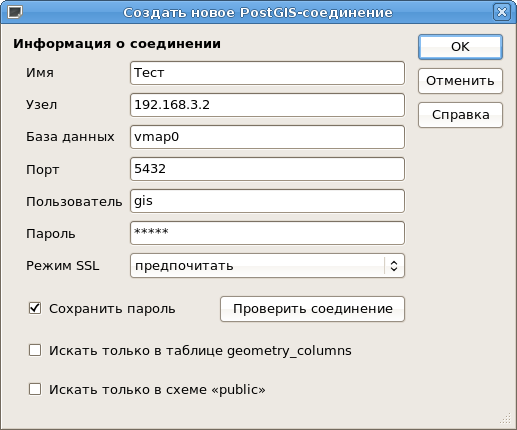Click the Порт field showing 5432
The height and width of the screenshot is (430, 517).
point(267,169)
